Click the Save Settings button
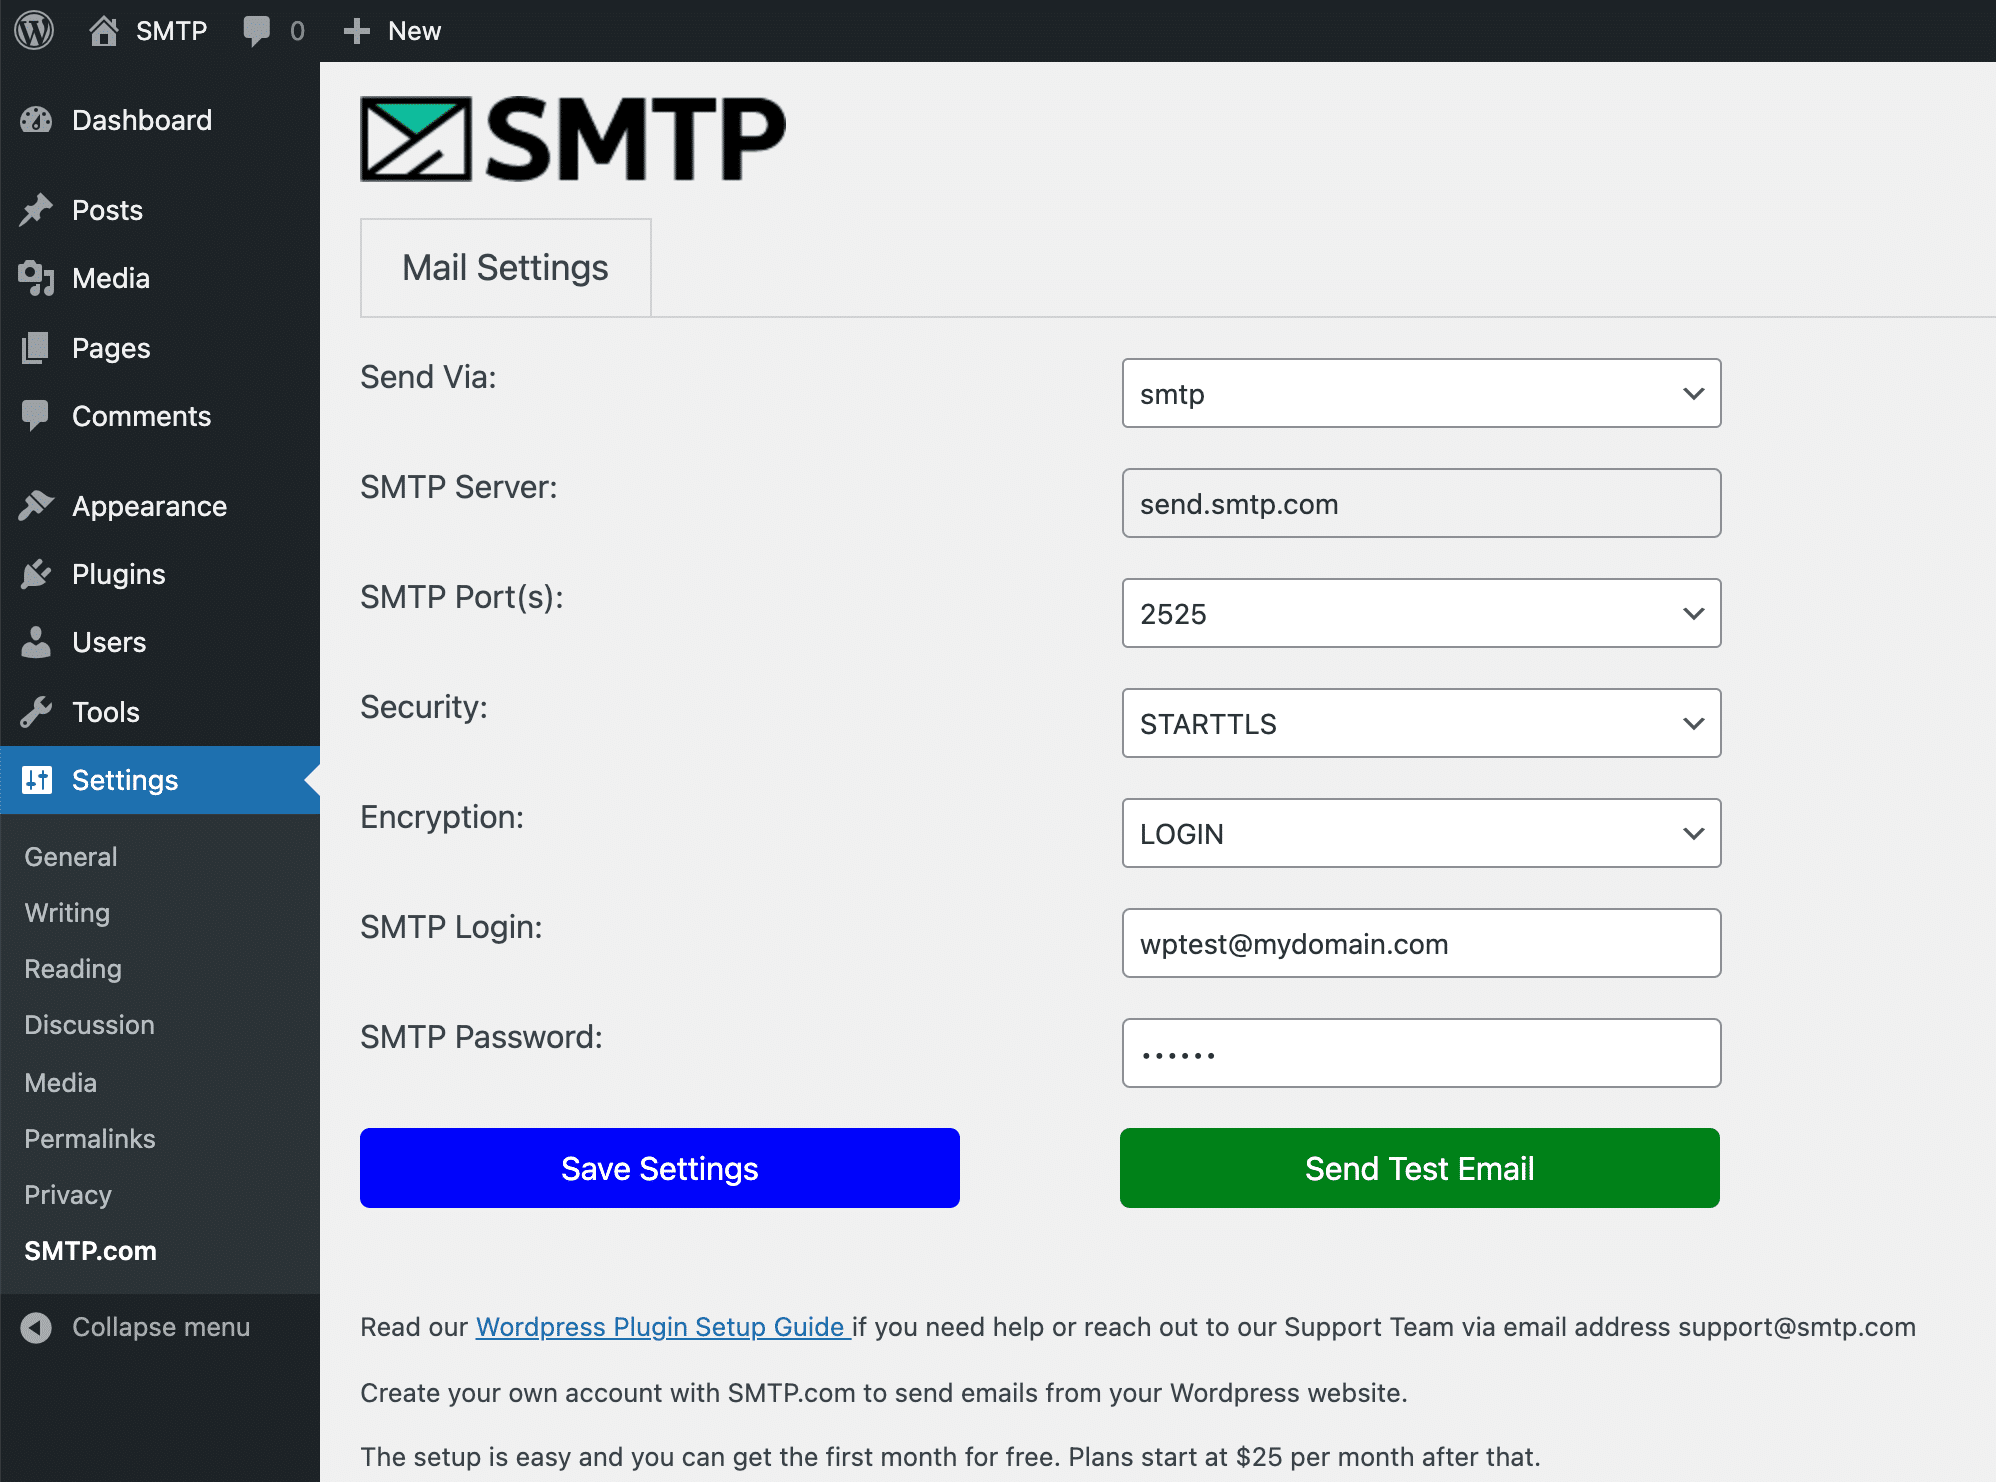 pos(660,1168)
